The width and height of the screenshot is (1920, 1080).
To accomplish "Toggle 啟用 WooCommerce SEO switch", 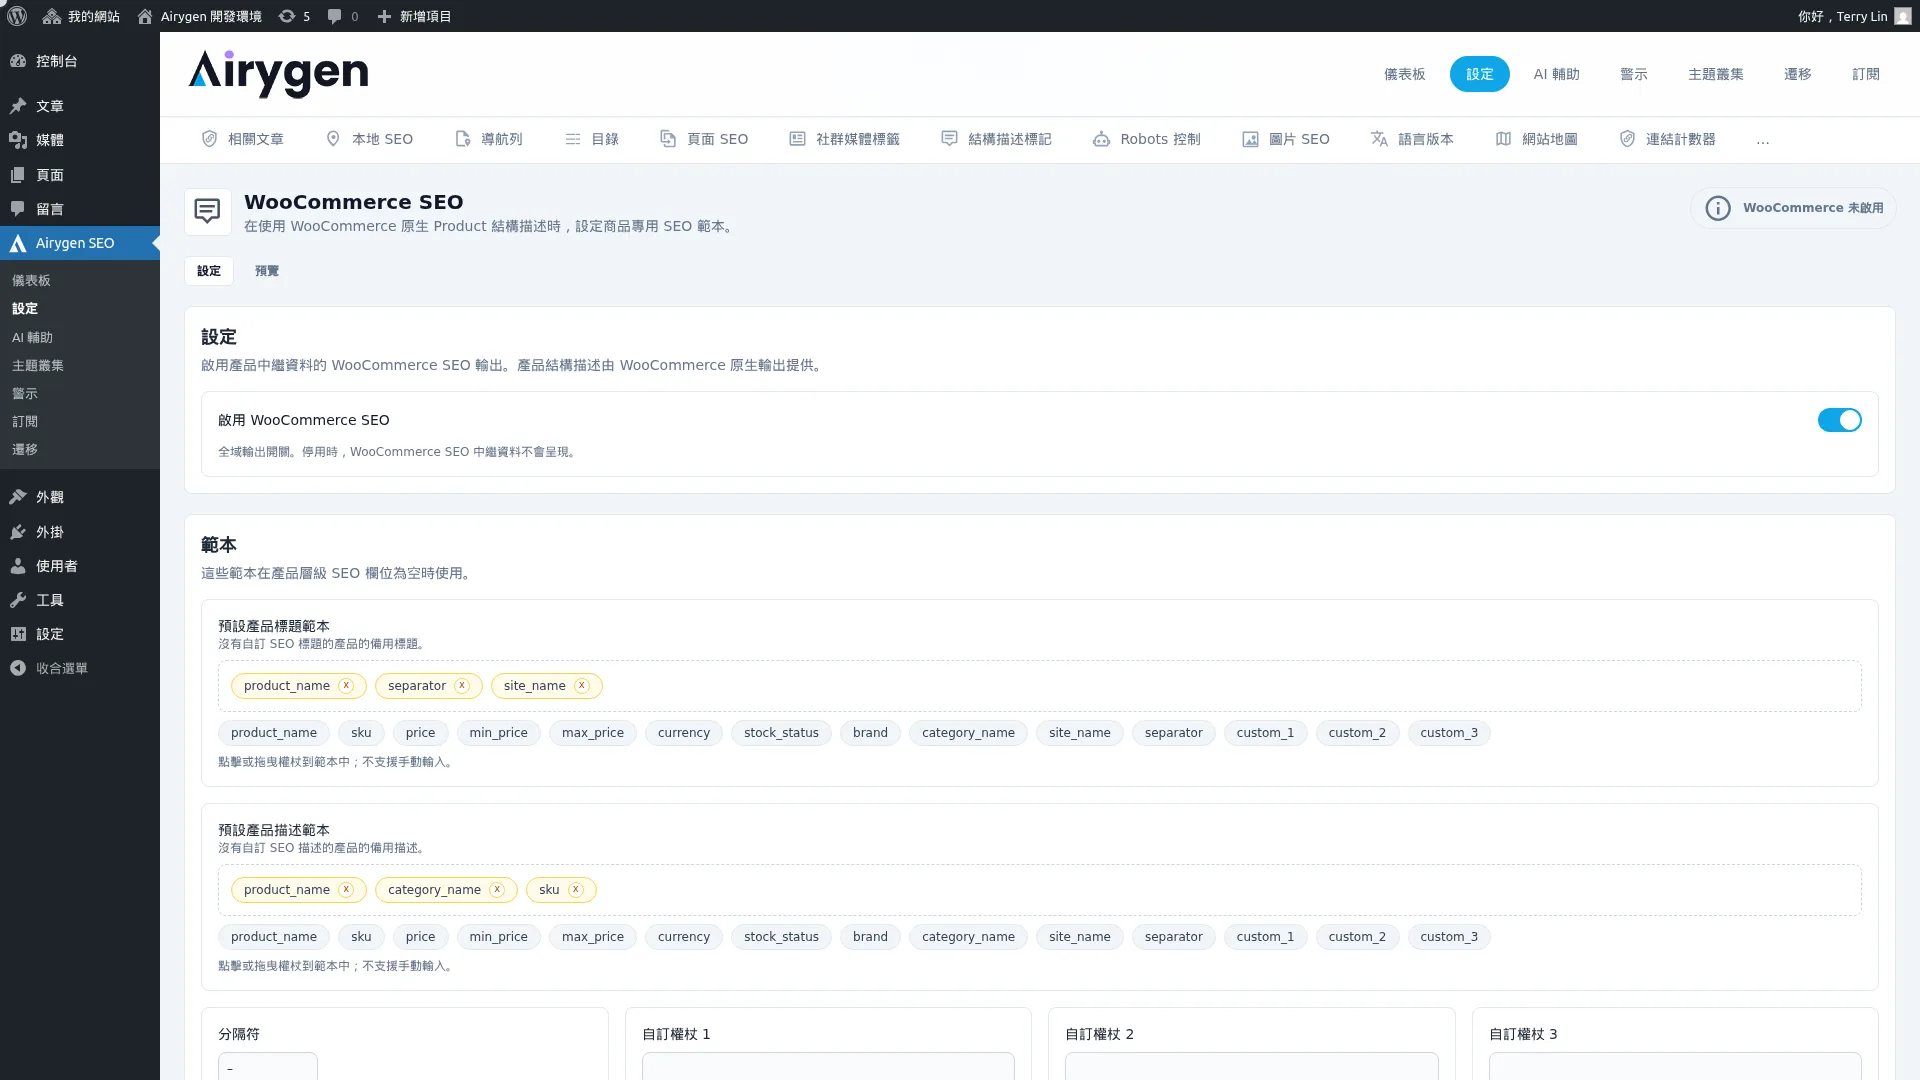I will click(1839, 420).
